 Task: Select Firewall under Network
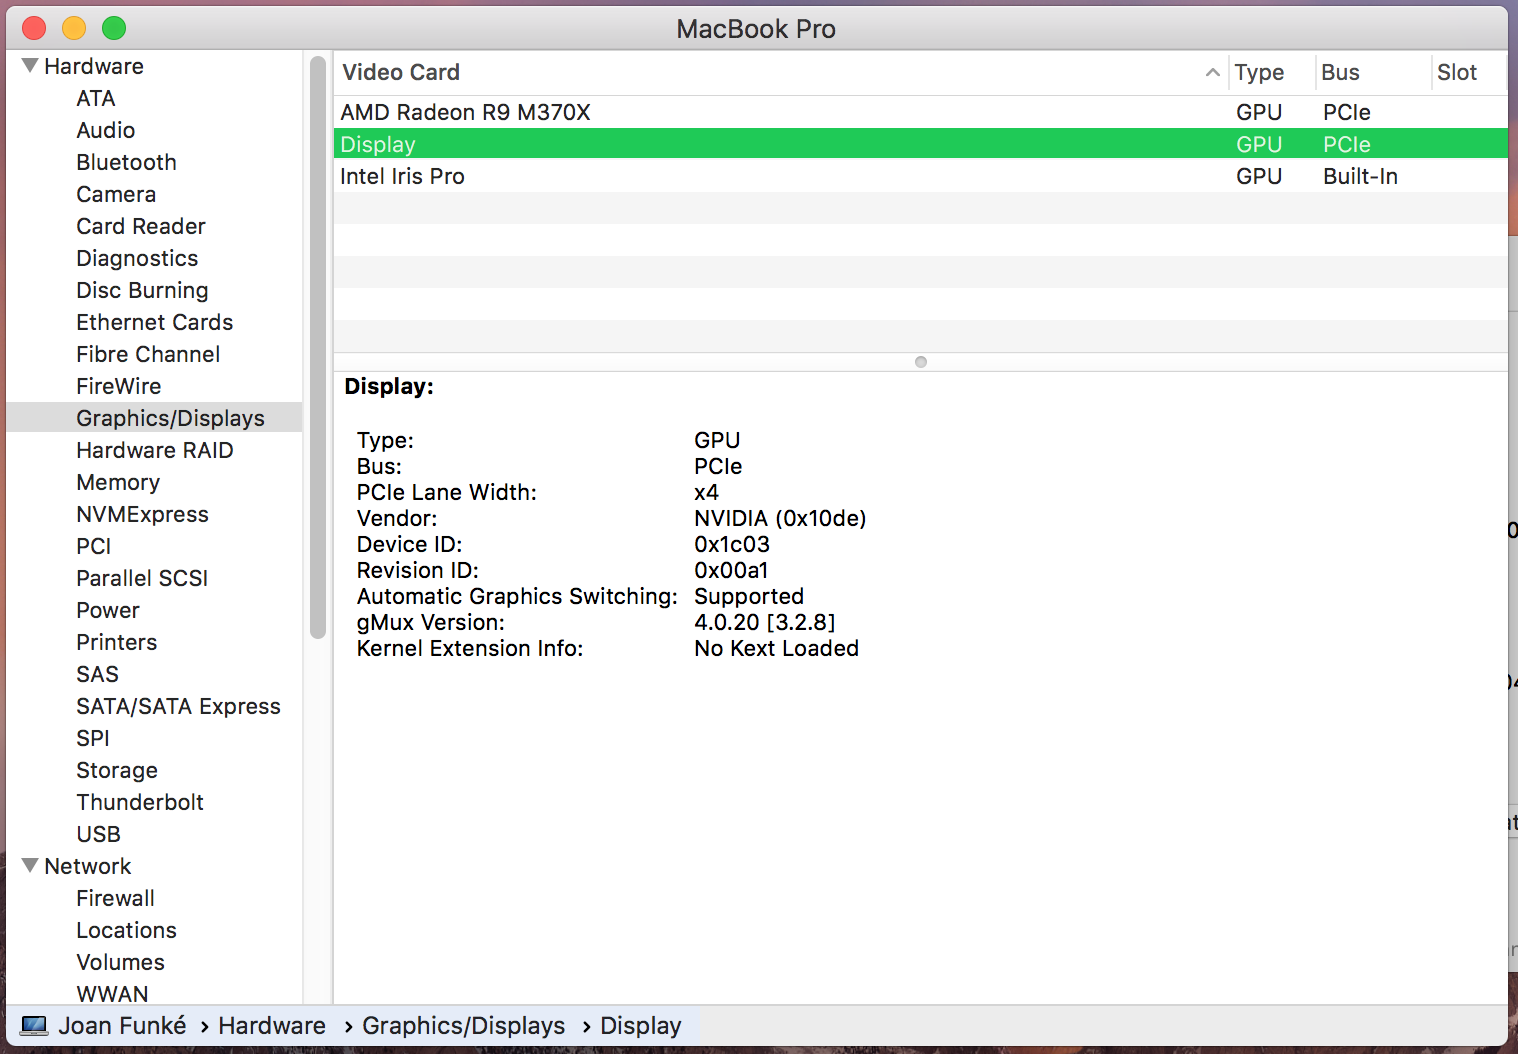pyautogui.click(x=115, y=898)
